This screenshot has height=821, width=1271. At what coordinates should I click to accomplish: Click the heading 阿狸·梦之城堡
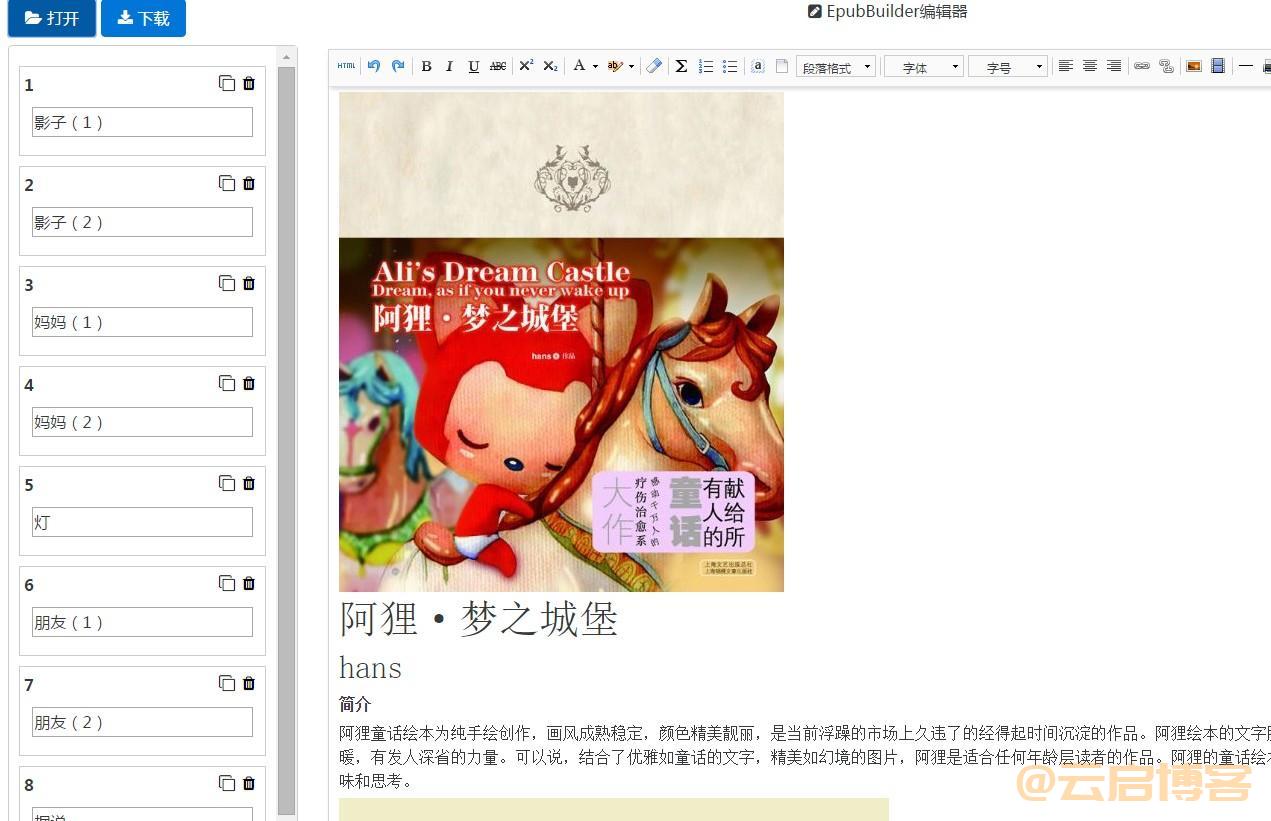pos(479,619)
